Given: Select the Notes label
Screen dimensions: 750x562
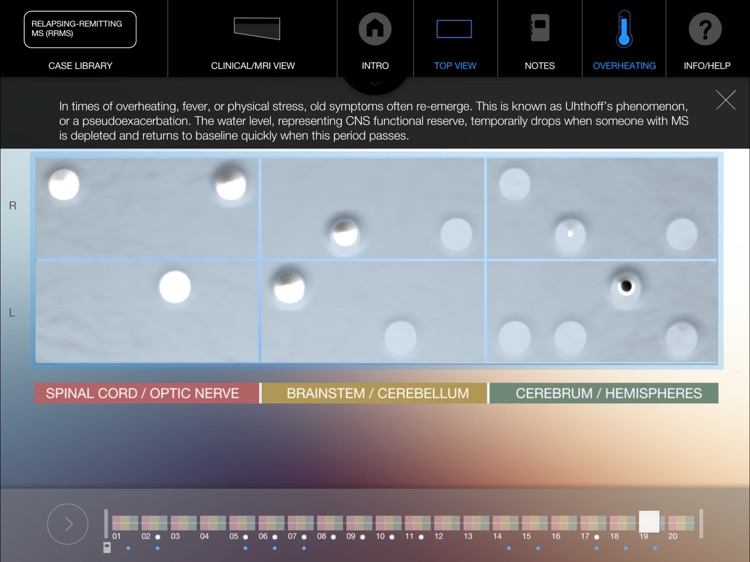Looking at the screenshot, I should tap(540, 66).
